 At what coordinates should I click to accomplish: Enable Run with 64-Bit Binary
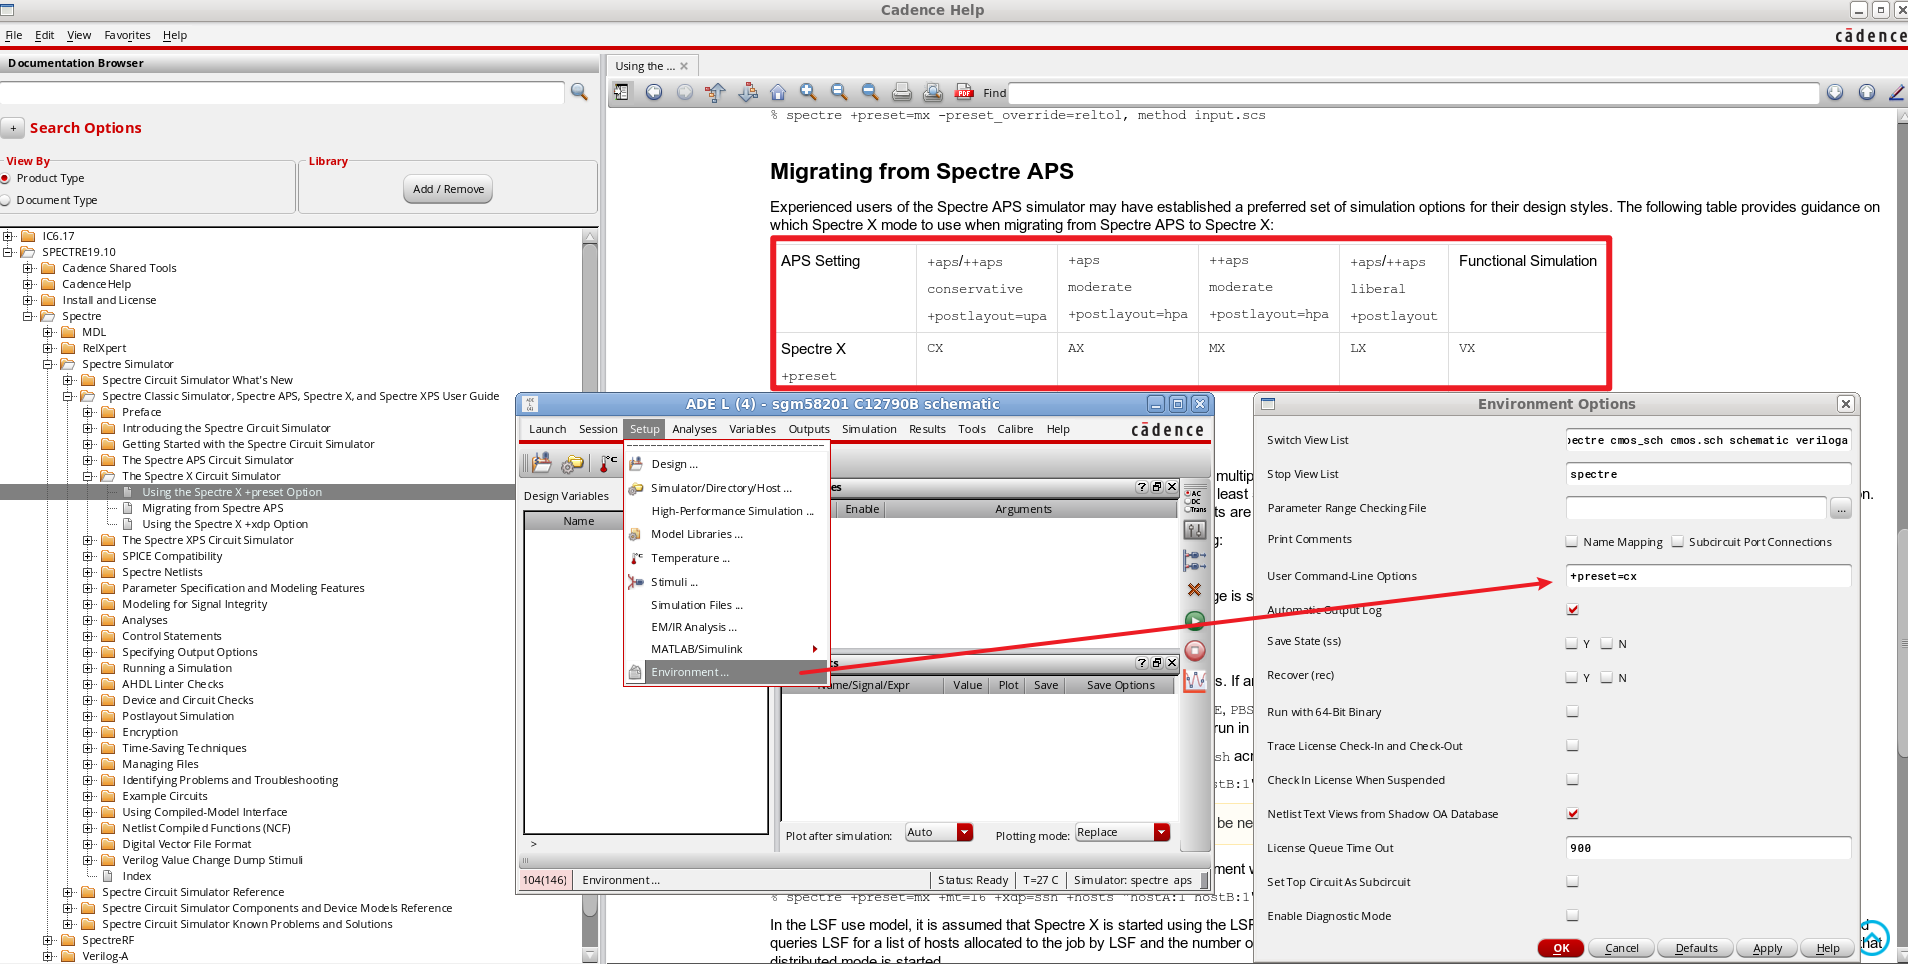tap(1572, 711)
